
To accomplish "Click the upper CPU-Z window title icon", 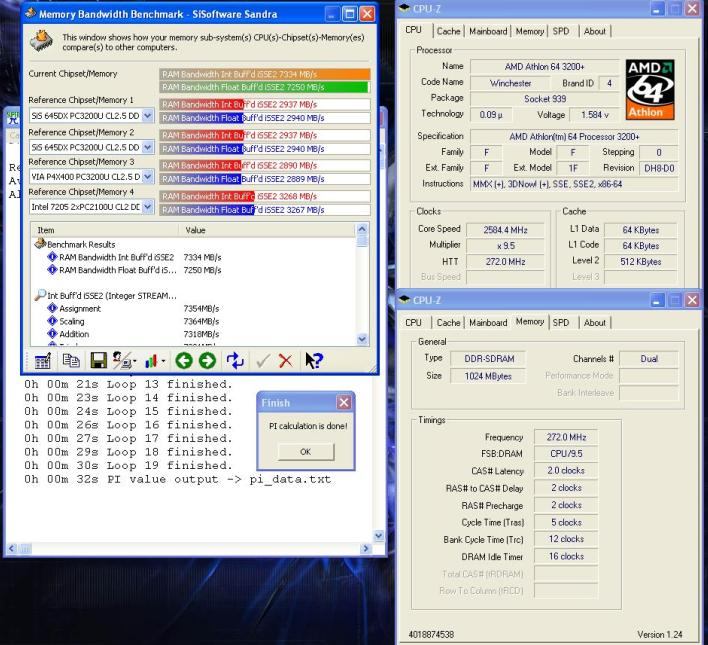I will coord(404,8).
